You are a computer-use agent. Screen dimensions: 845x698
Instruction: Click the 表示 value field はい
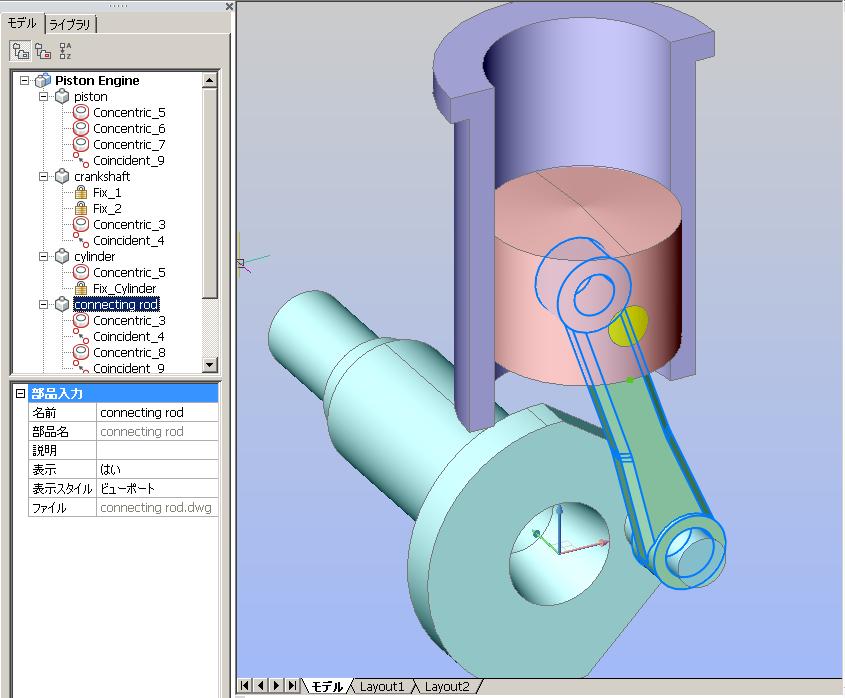click(156, 469)
